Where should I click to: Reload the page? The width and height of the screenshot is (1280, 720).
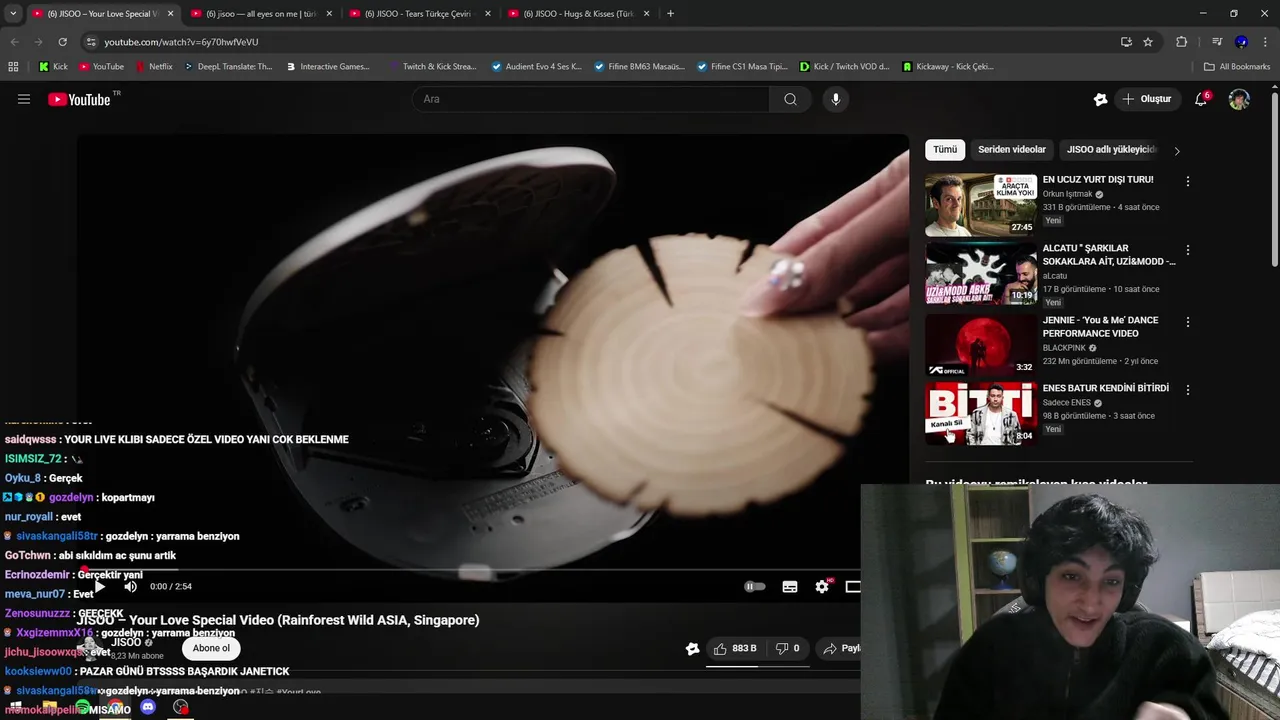point(62,42)
